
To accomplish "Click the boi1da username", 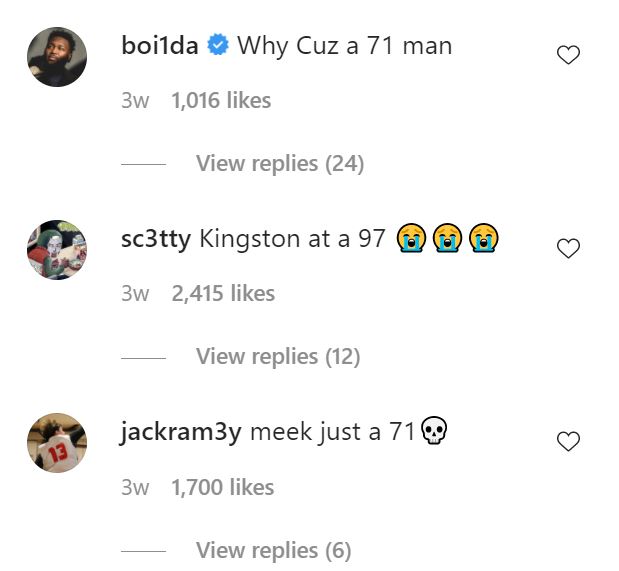I will click(159, 45).
